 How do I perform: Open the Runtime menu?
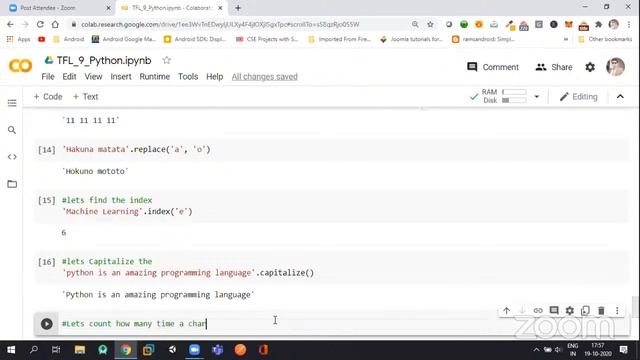tap(154, 77)
